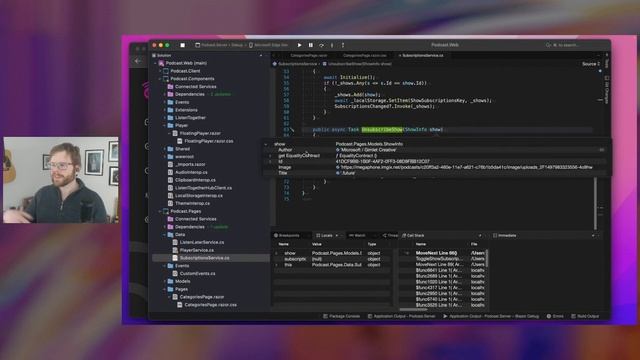Click the Step Over debug icon
640x360 pixels.
322,45
